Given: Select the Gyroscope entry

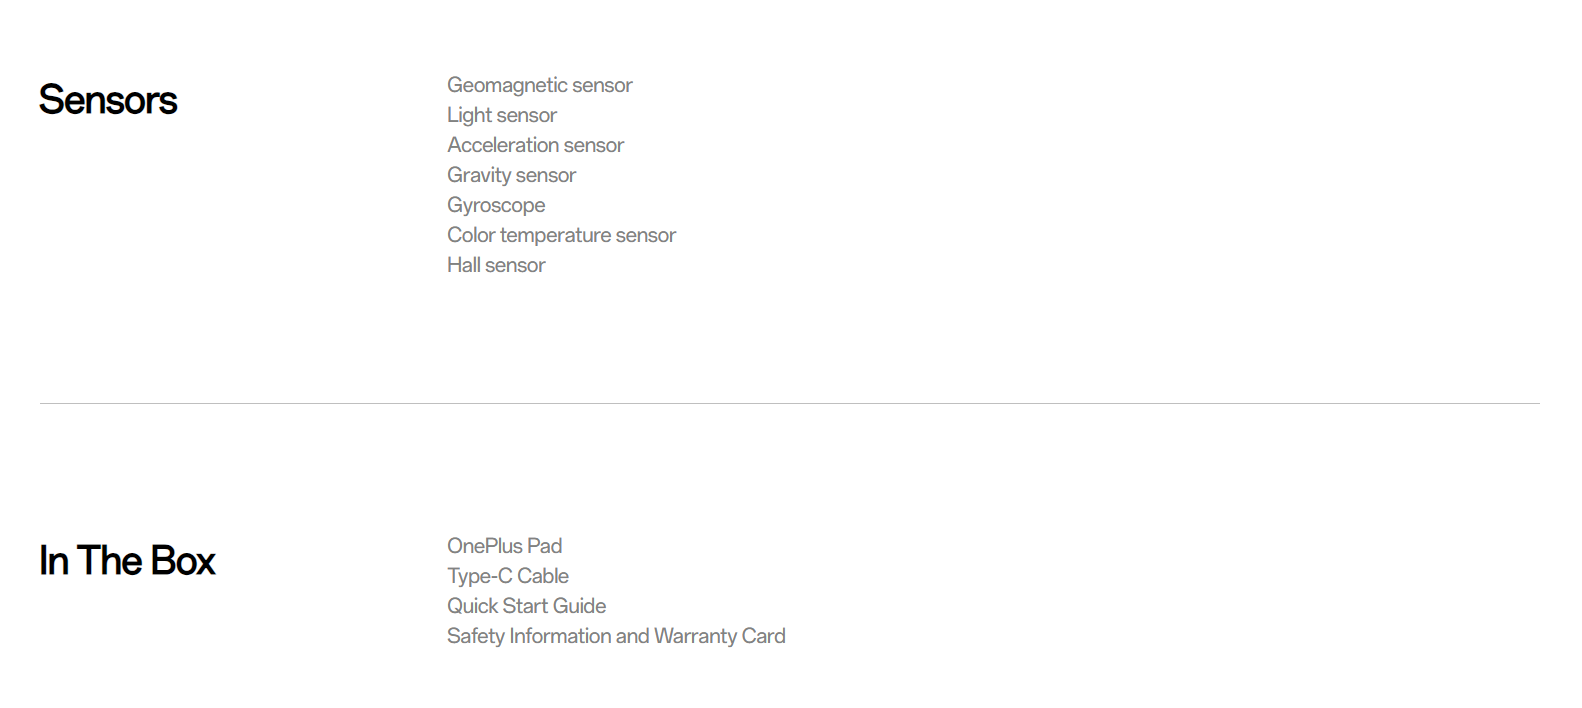Looking at the screenshot, I should 496,205.
